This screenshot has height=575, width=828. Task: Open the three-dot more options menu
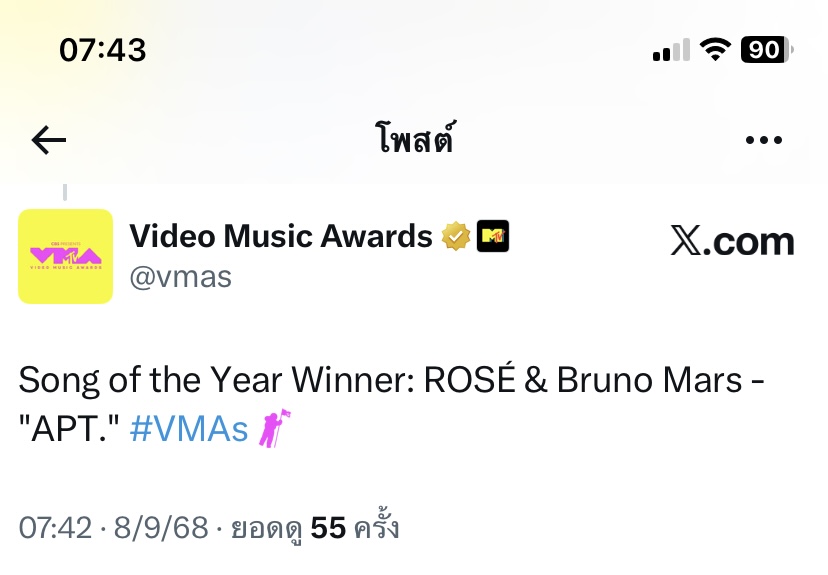[x=764, y=140]
